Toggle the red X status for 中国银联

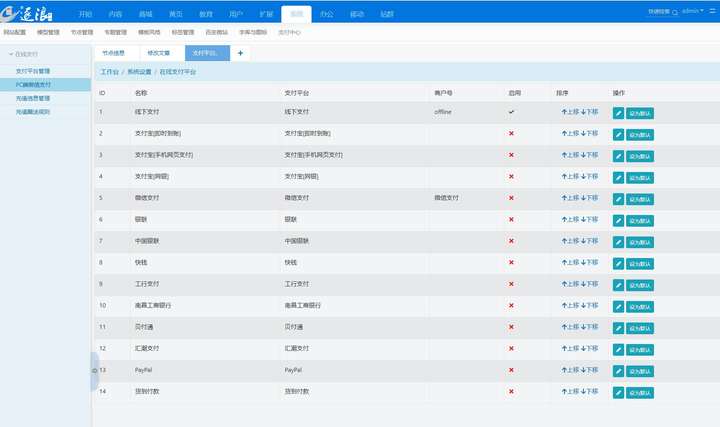pyautogui.click(x=511, y=241)
